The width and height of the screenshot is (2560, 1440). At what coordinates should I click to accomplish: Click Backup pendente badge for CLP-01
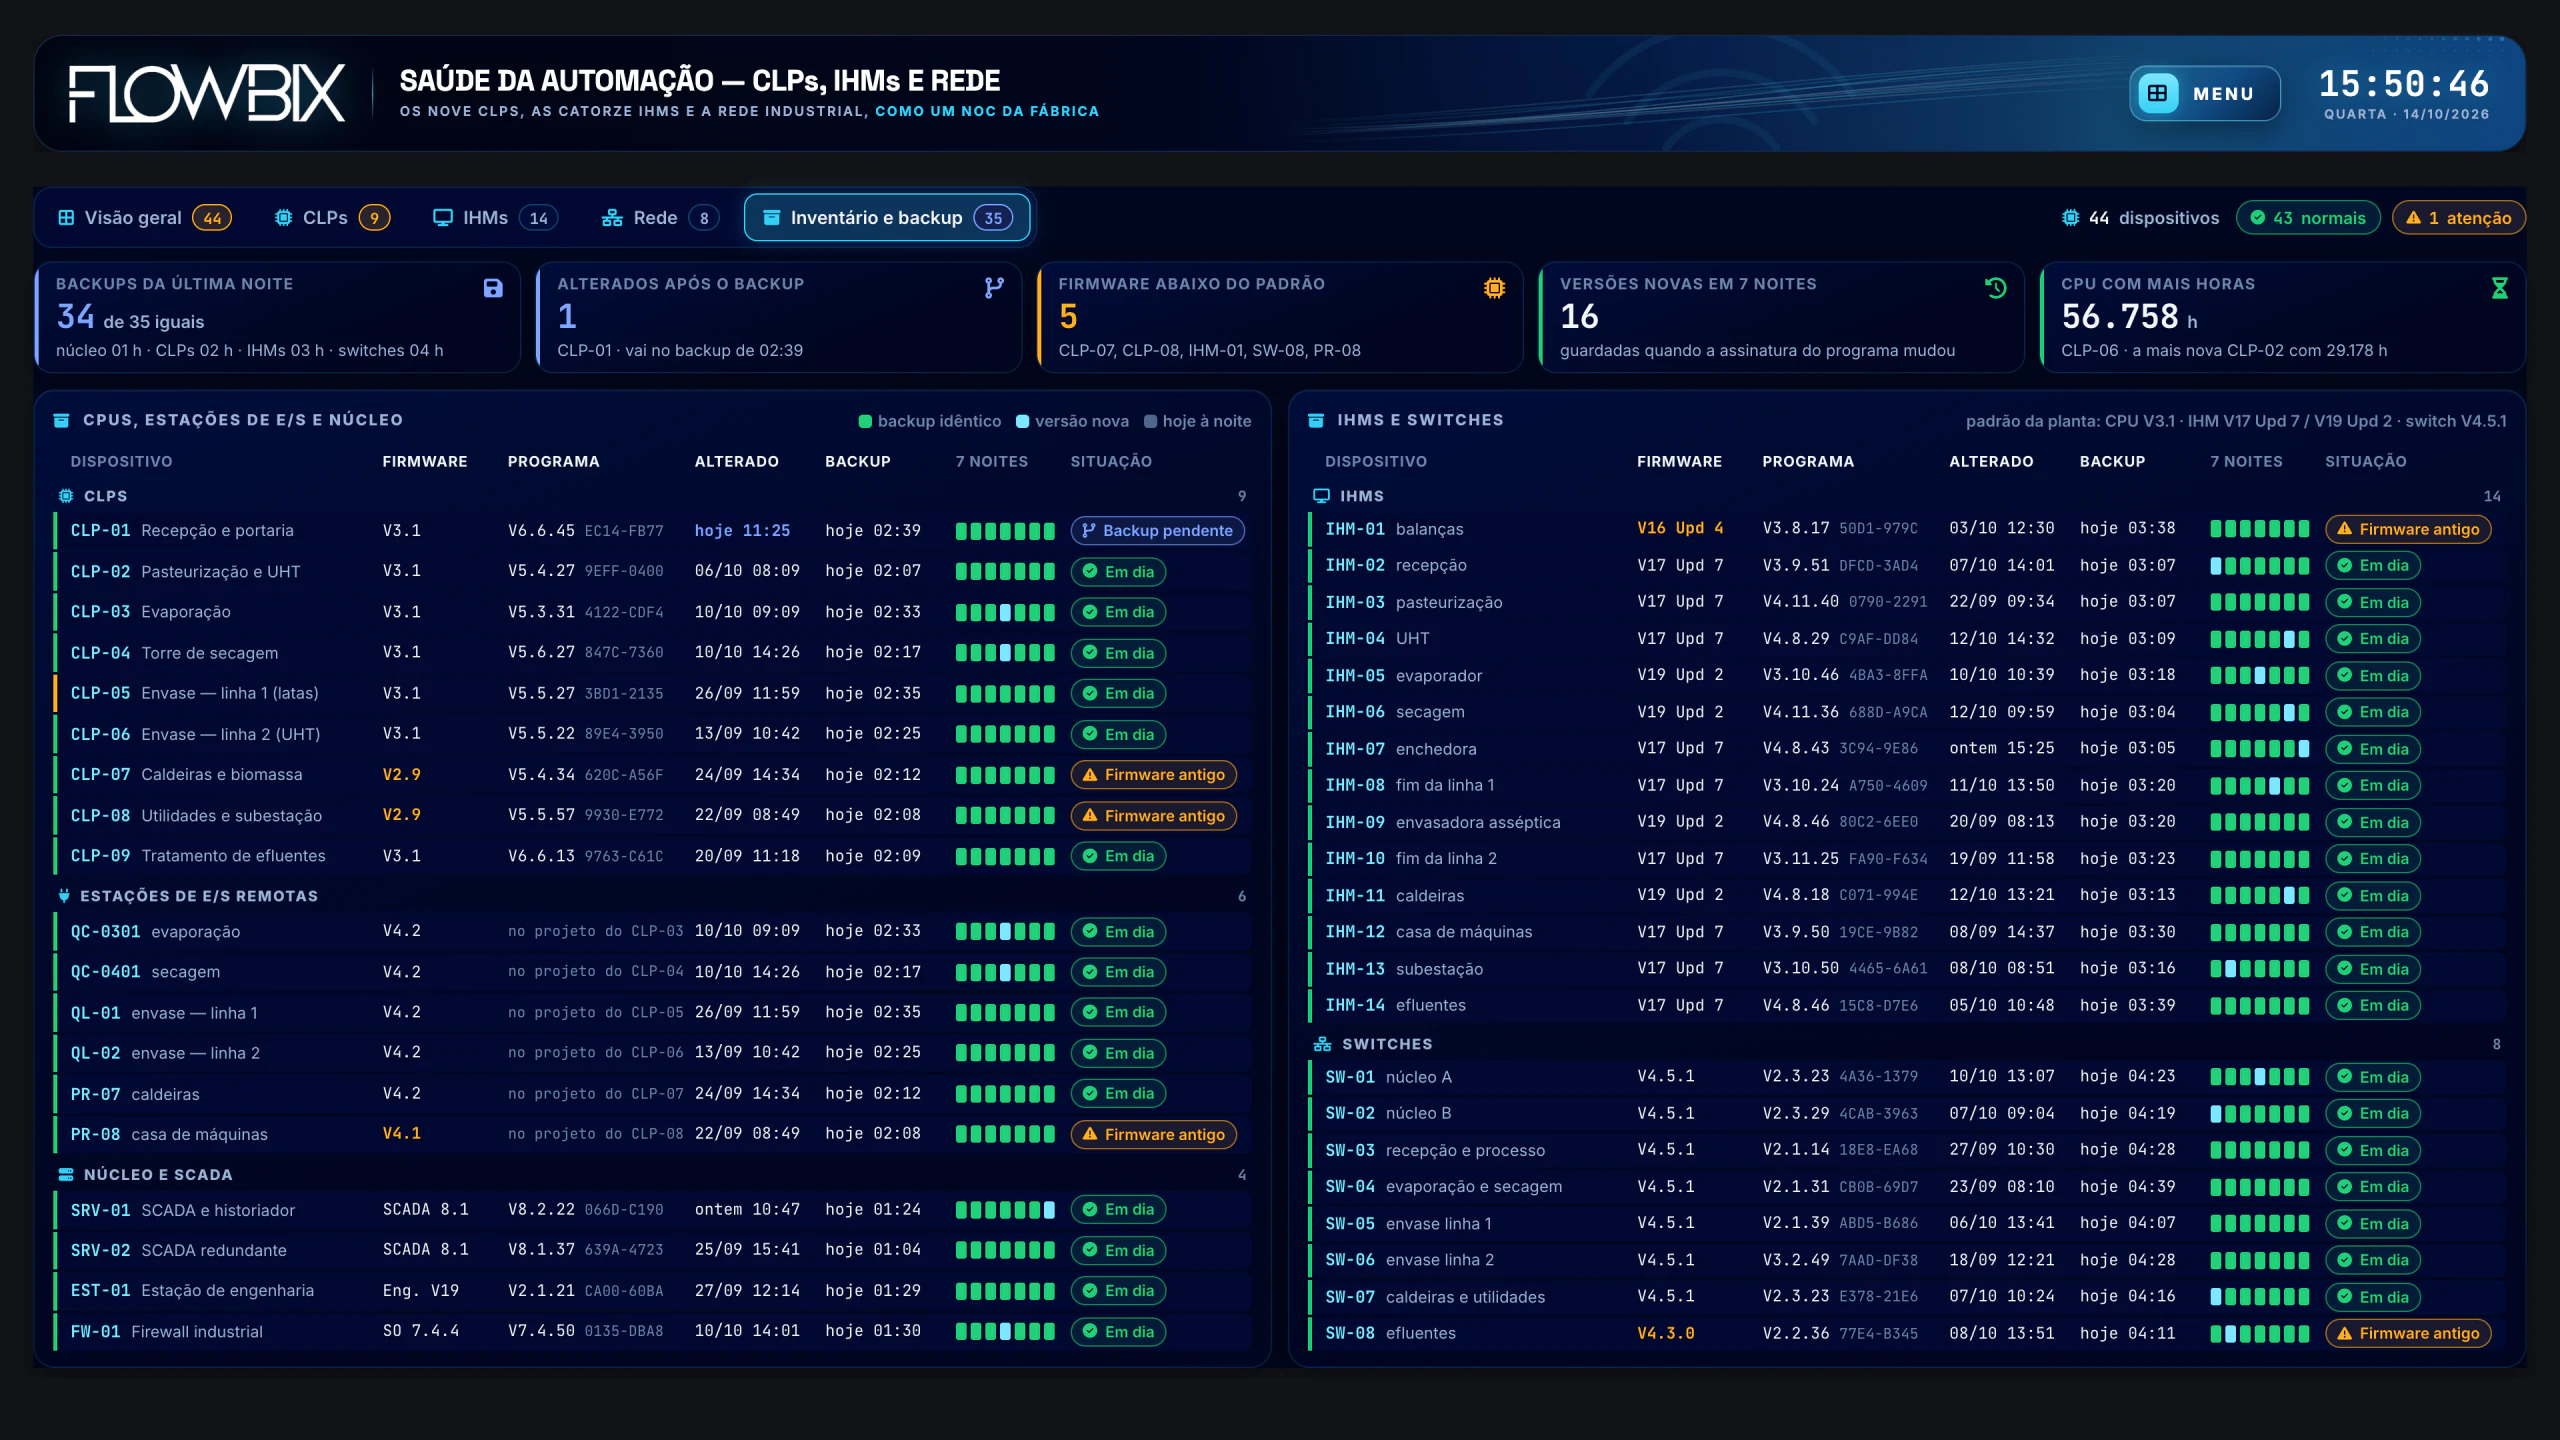1158,531
